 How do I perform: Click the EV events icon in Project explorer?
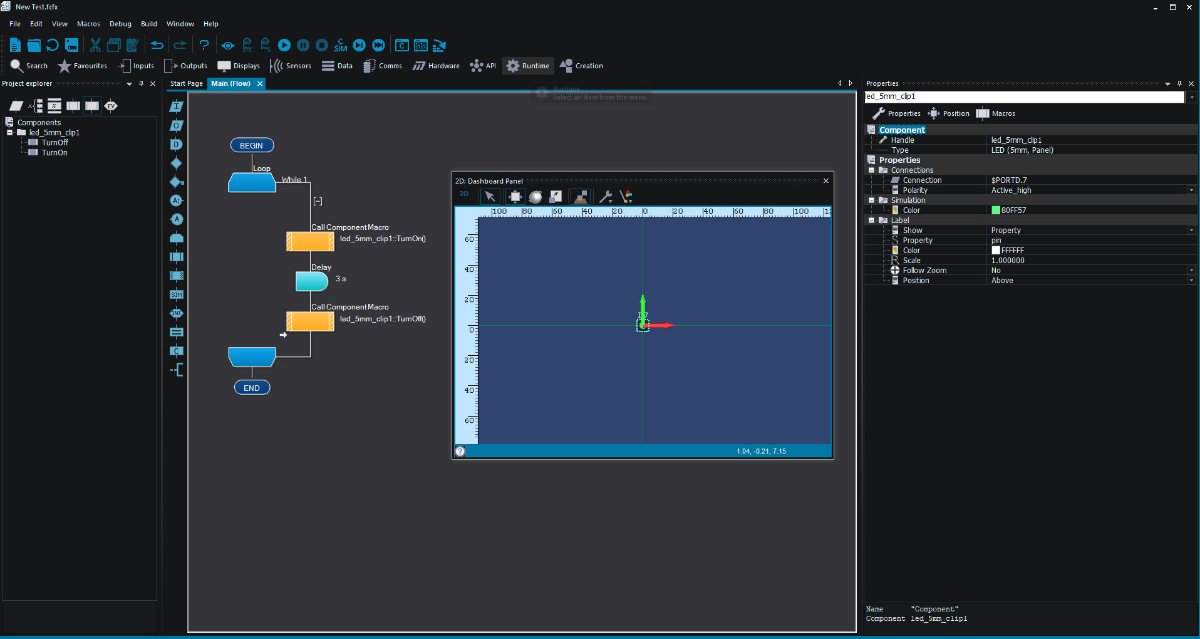[x=111, y=105]
